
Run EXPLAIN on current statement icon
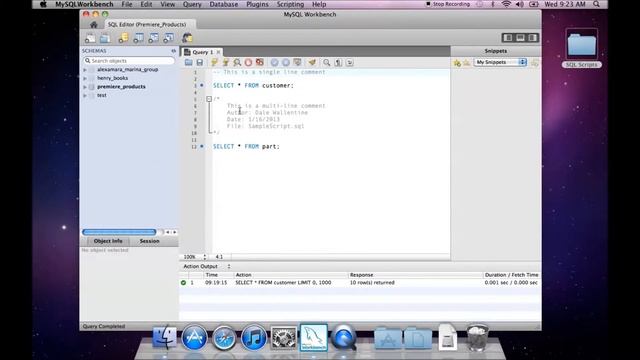237,62
